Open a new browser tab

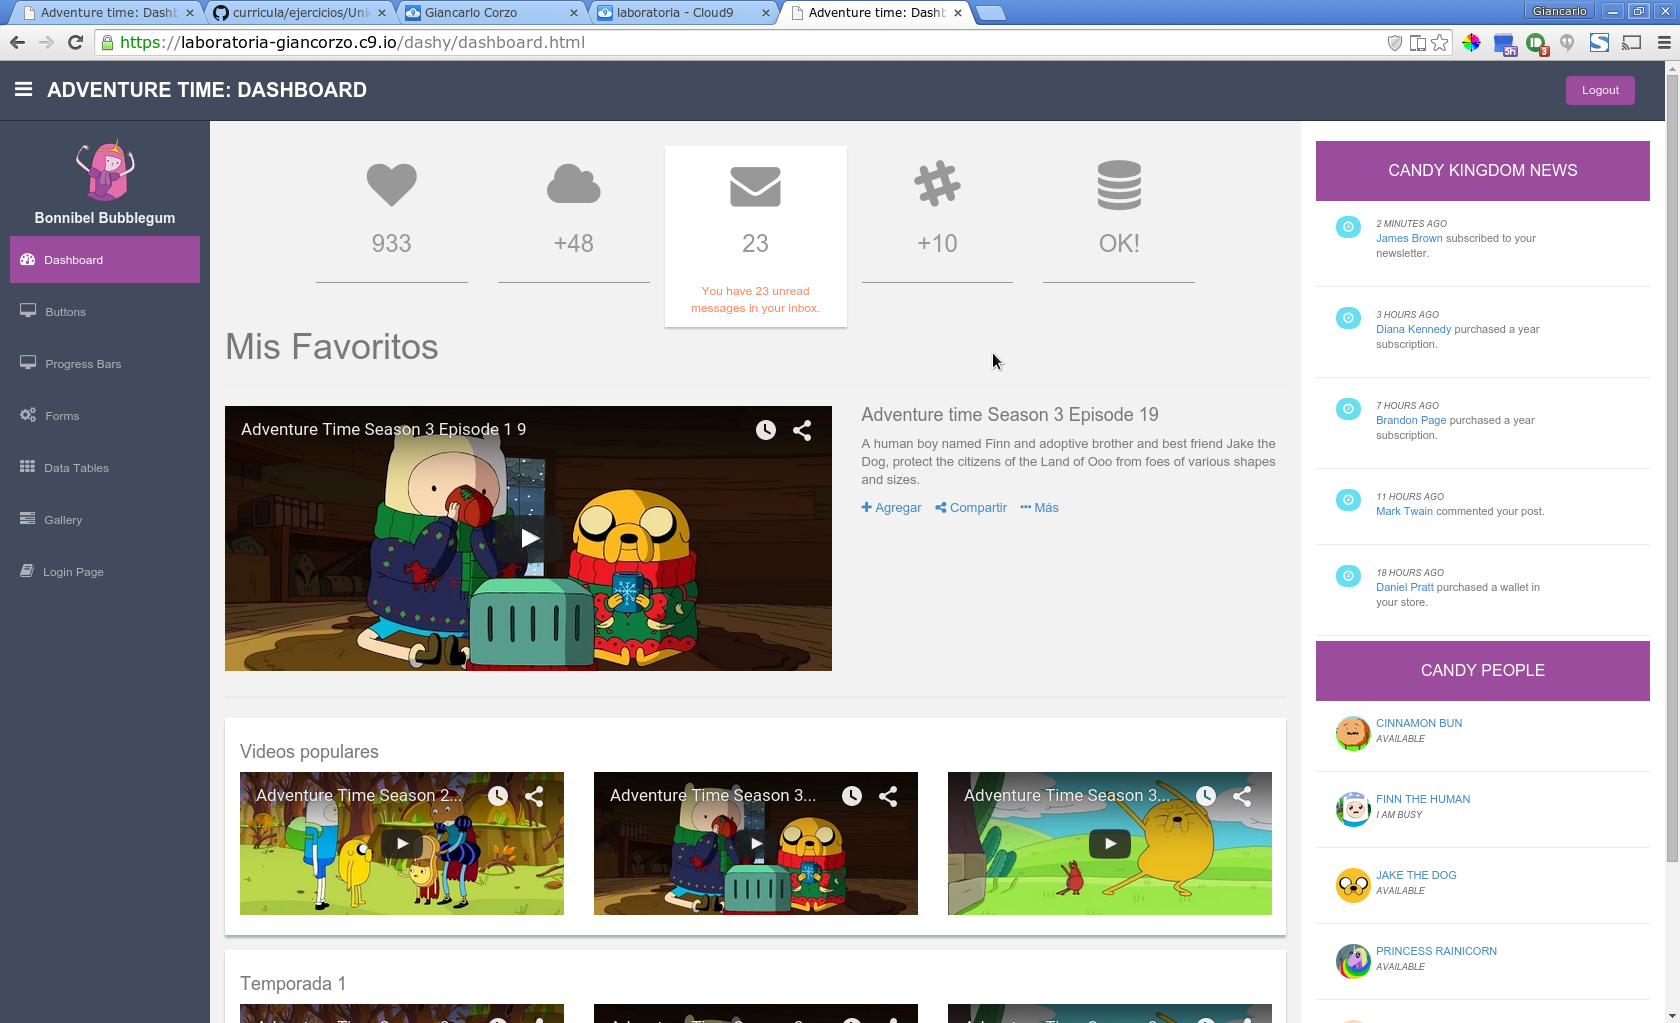click(990, 13)
